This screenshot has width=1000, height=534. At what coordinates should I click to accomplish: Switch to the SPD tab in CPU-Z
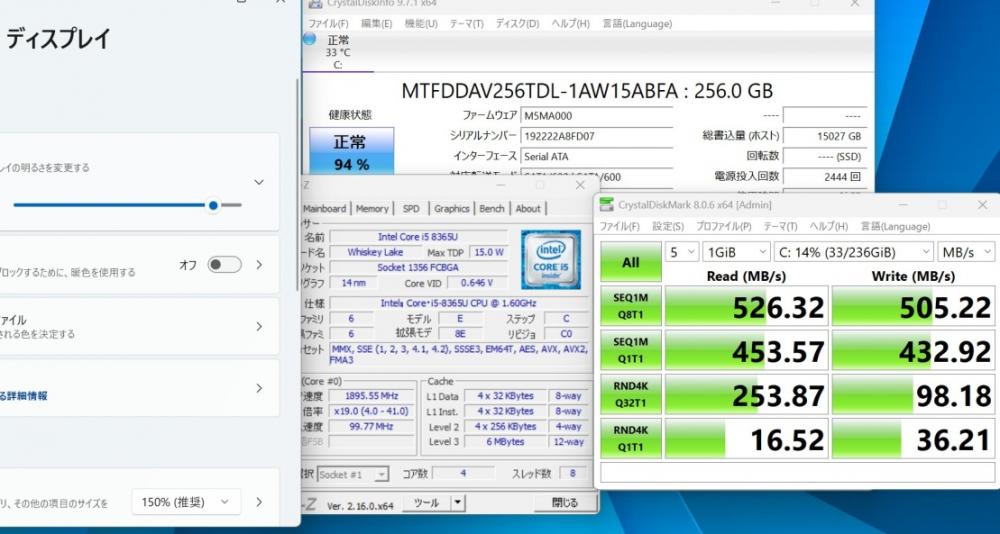(411, 209)
